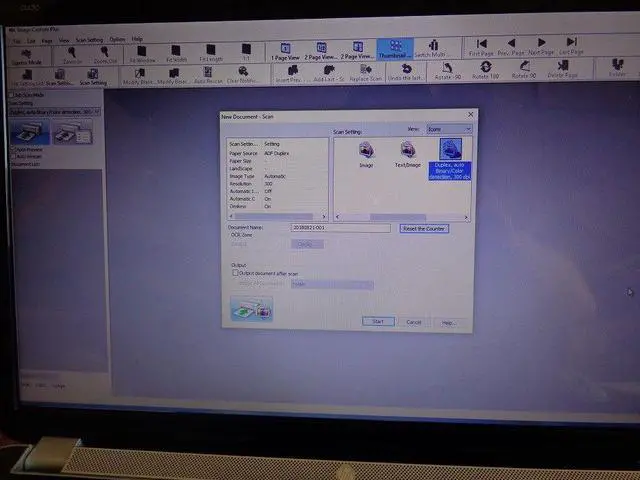Select the Fit Length view icon
This screenshot has height=480, width=640.
tap(211, 53)
